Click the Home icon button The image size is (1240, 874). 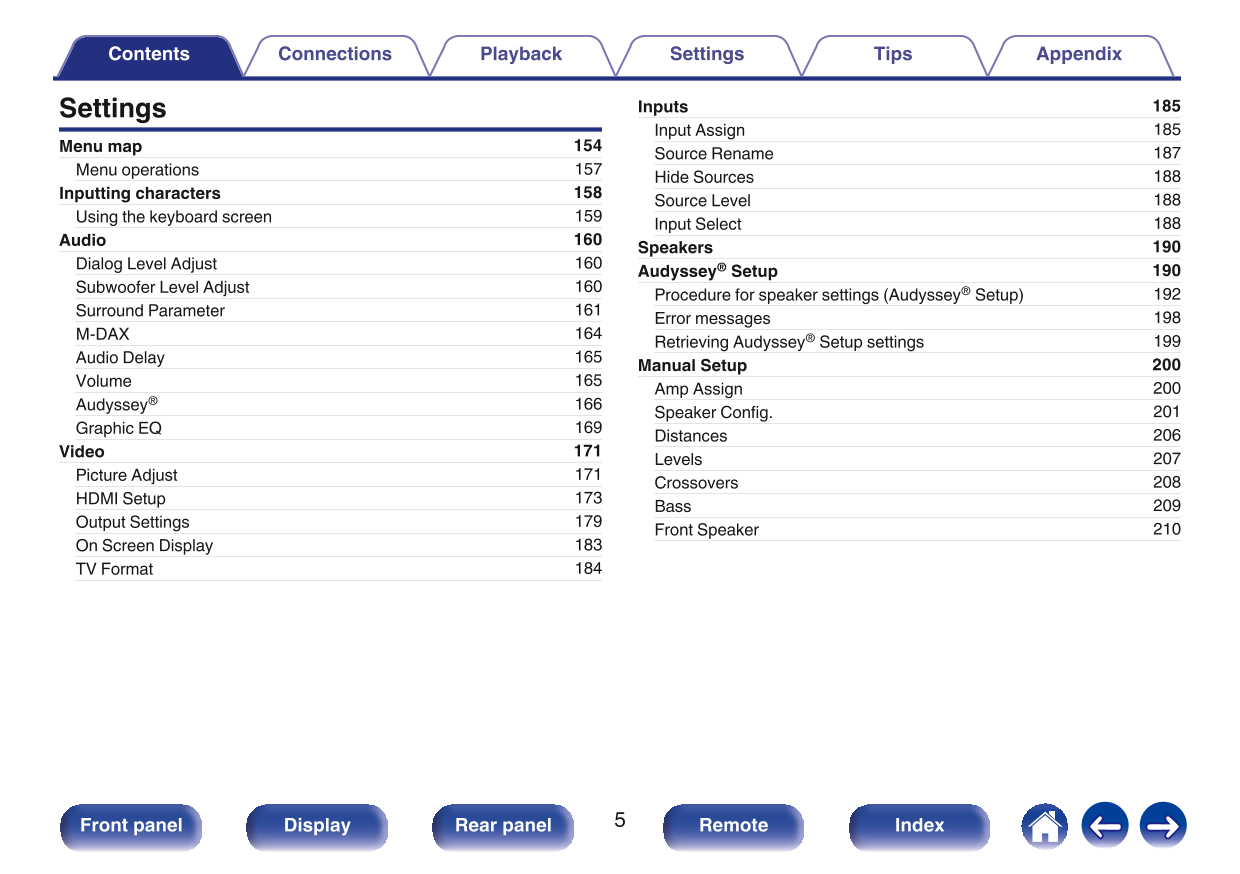(x=1044, y=826)
